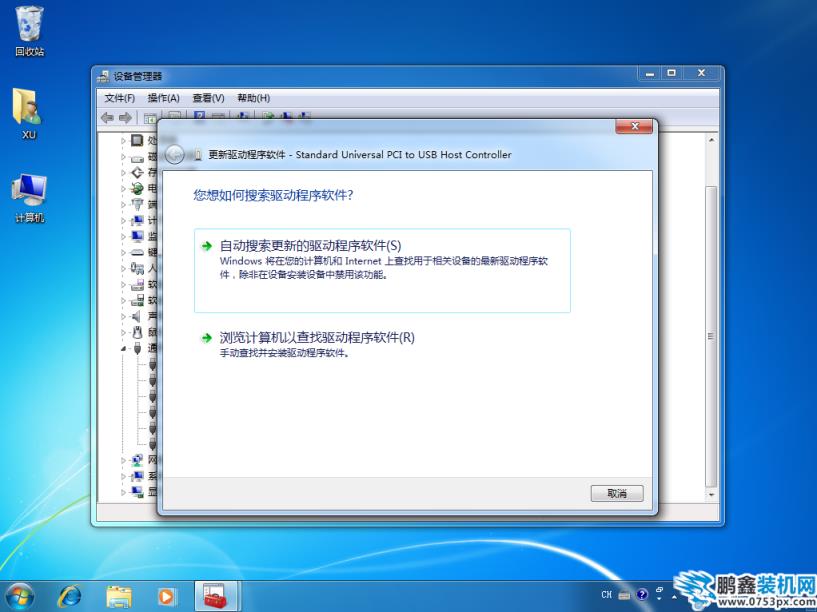Viewport: 817px width, 612px height.
Task: Click the blue Help icon in Device Manager toolbar
Action: [199, 116]
